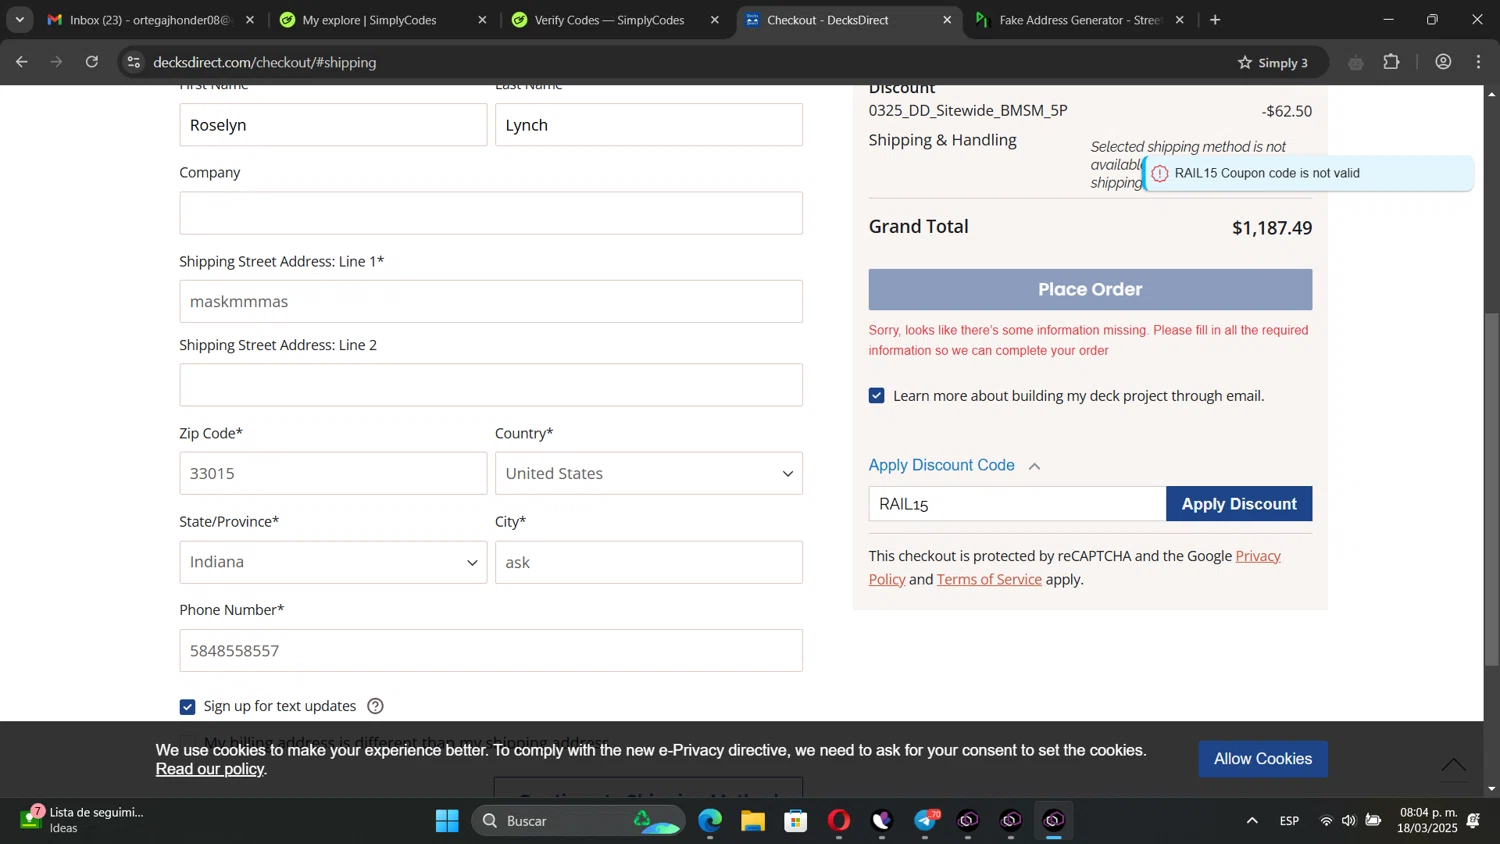
Task: Click Shipping Street Address Line 2 field
Action: (x=491, y=385)
